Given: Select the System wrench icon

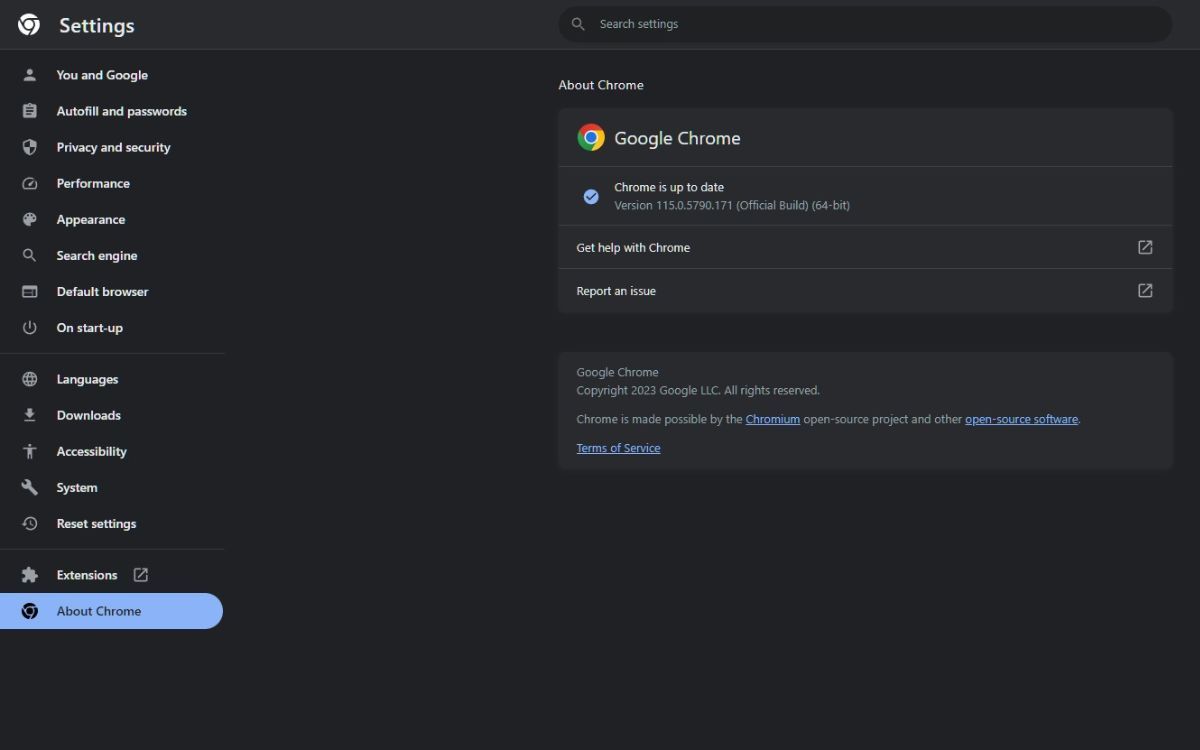Looking at the screenshot, I should coord(29,487).
